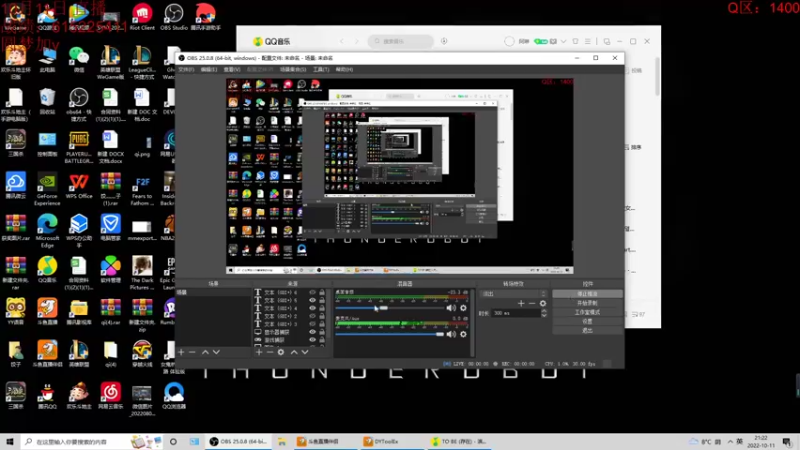Viewport: 800px width, 450px height.
Task: Open Riot Client desktop icon
Action: 142,15
